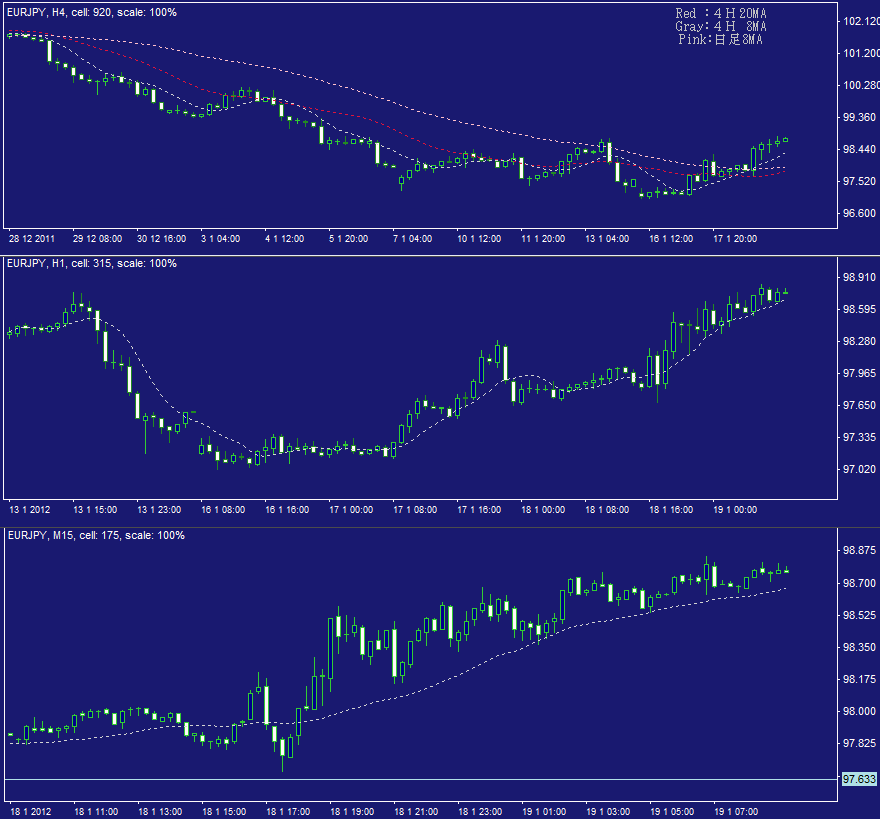
Task: Click the '17 1 00:00' time label
Action: point(351,510)
